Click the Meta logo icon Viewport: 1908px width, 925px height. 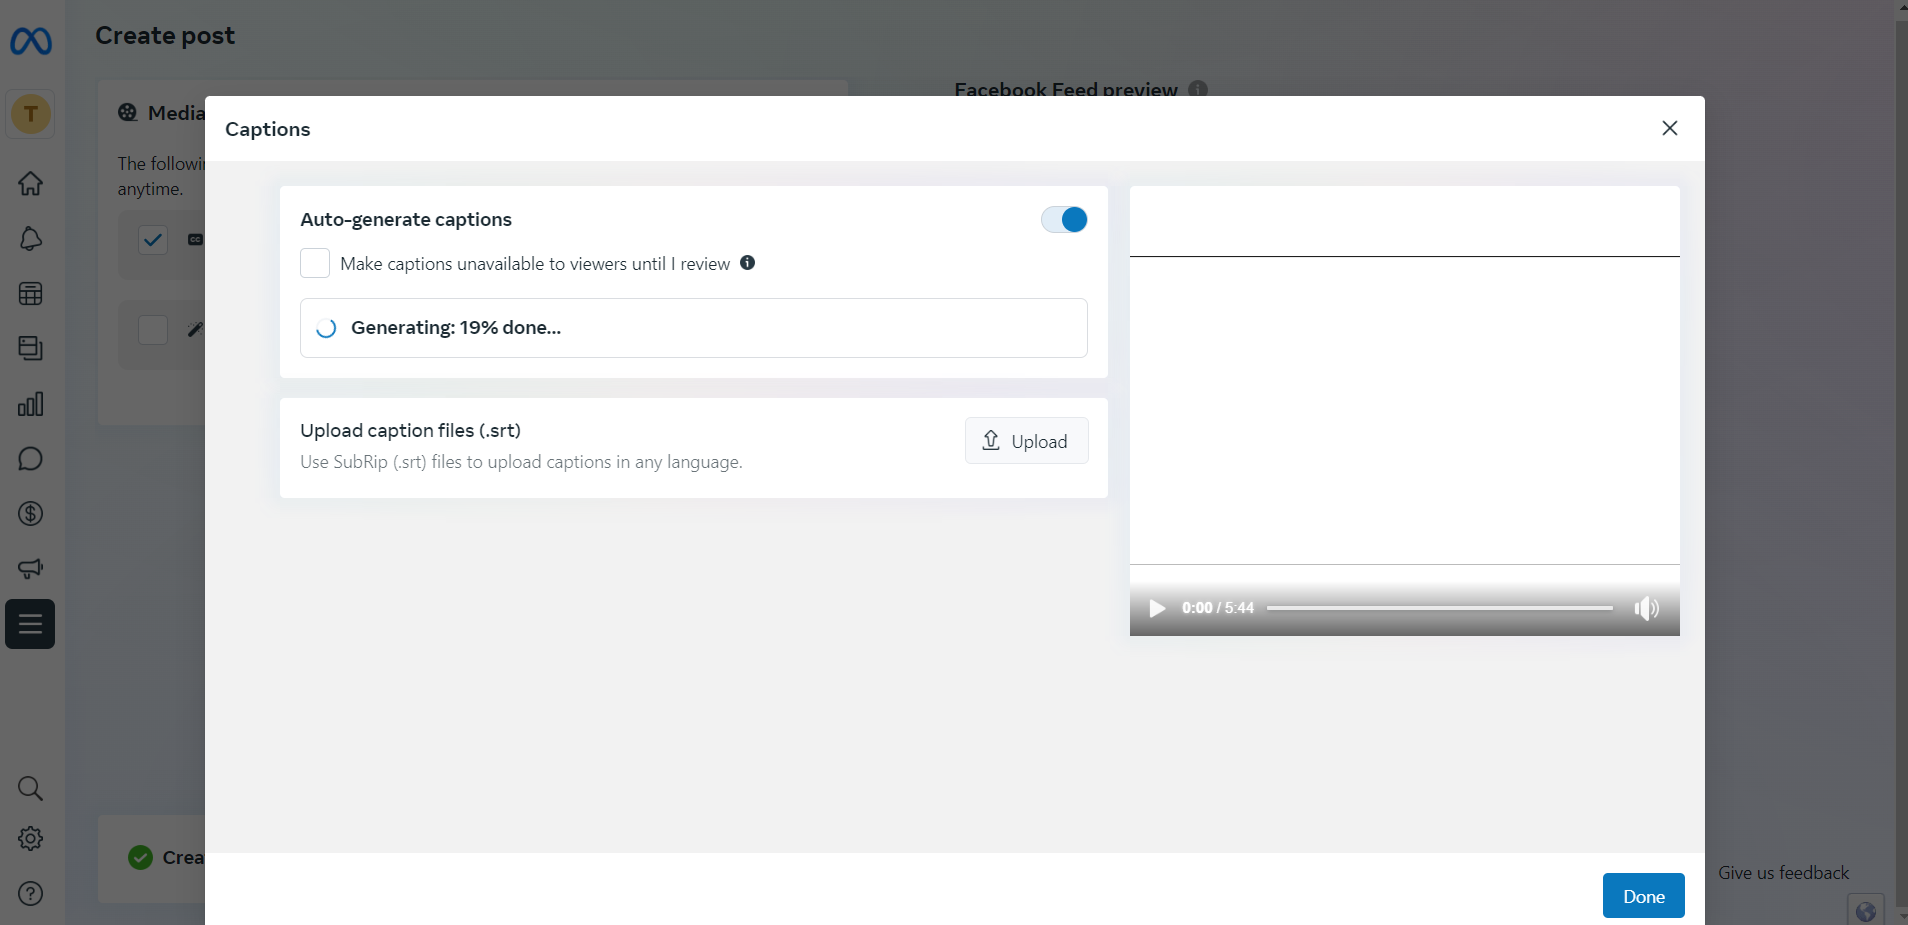click(x=31, y=41)
